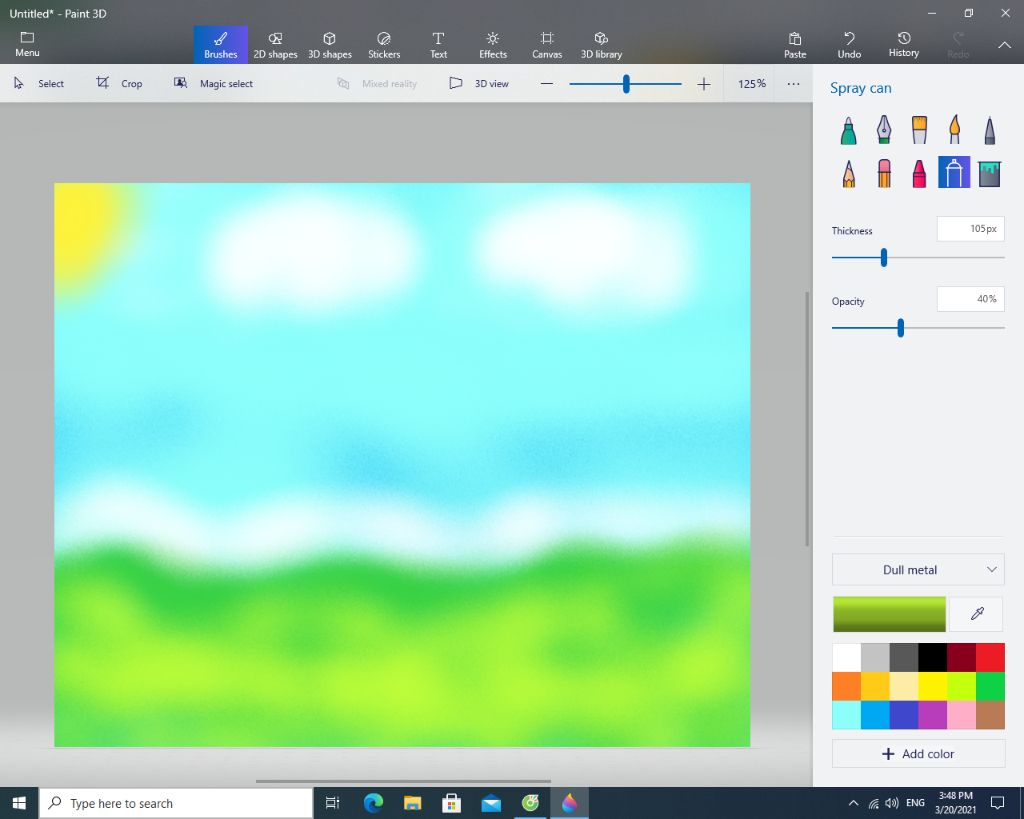Toggle 3D view

479,84
